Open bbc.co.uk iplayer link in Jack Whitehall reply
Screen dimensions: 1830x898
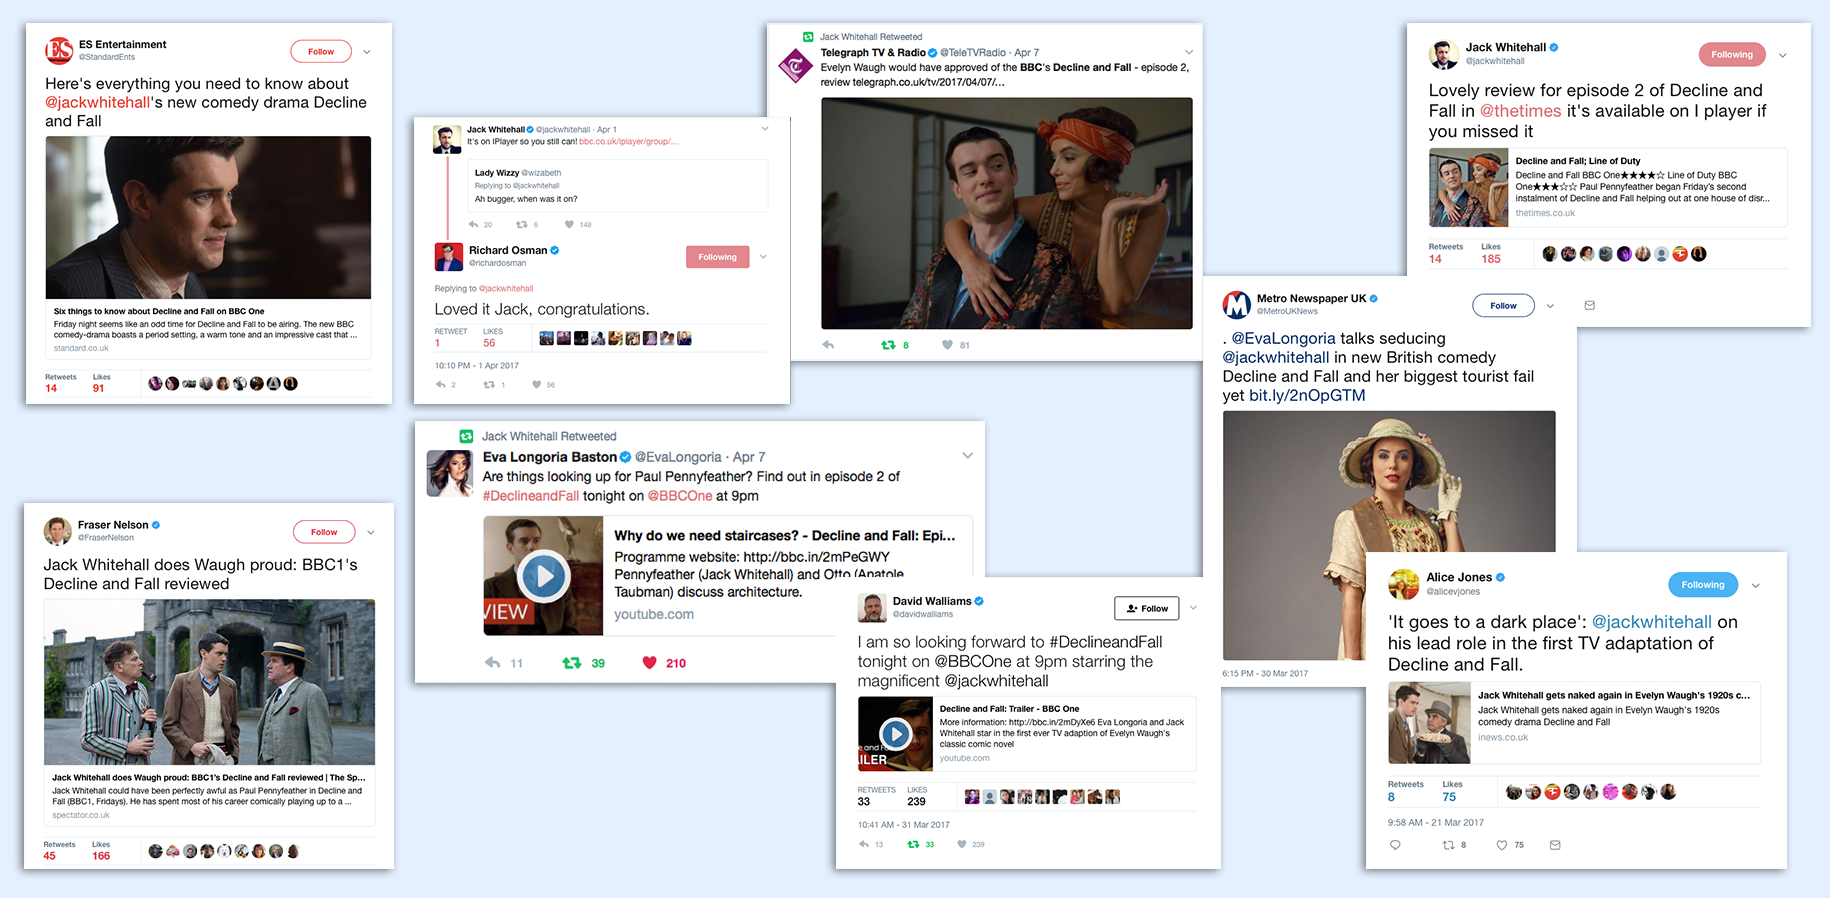[629, 141]
